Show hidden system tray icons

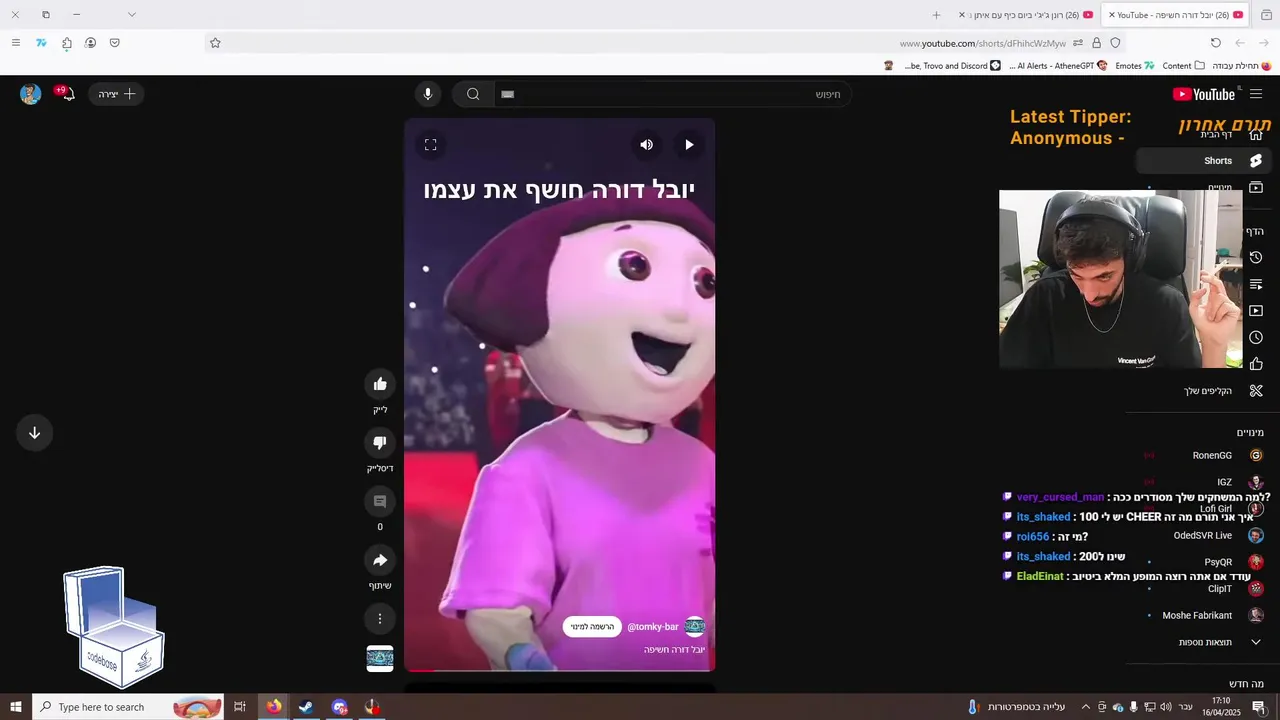(1085, 707)
